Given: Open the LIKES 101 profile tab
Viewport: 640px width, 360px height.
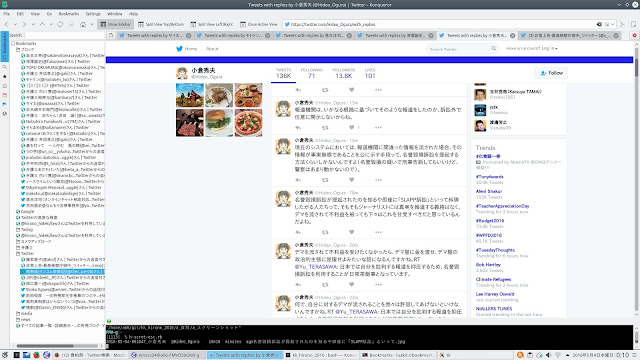Looking at the screenshot, I should (x=370, y=73).
